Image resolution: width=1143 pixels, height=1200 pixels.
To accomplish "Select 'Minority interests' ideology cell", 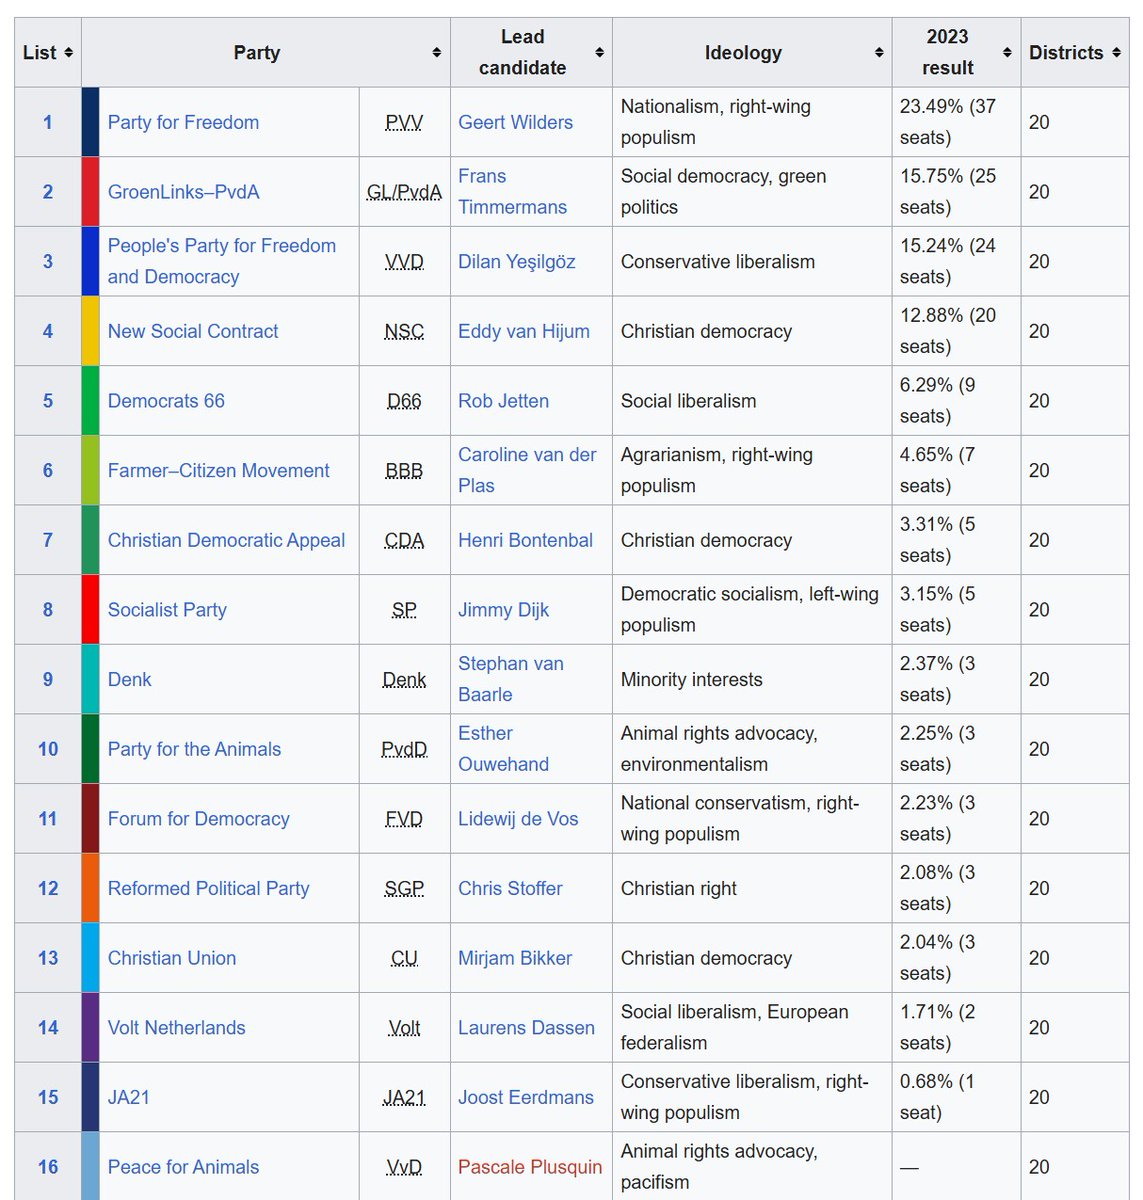I will pyautogui.click(x=752, y=679).
